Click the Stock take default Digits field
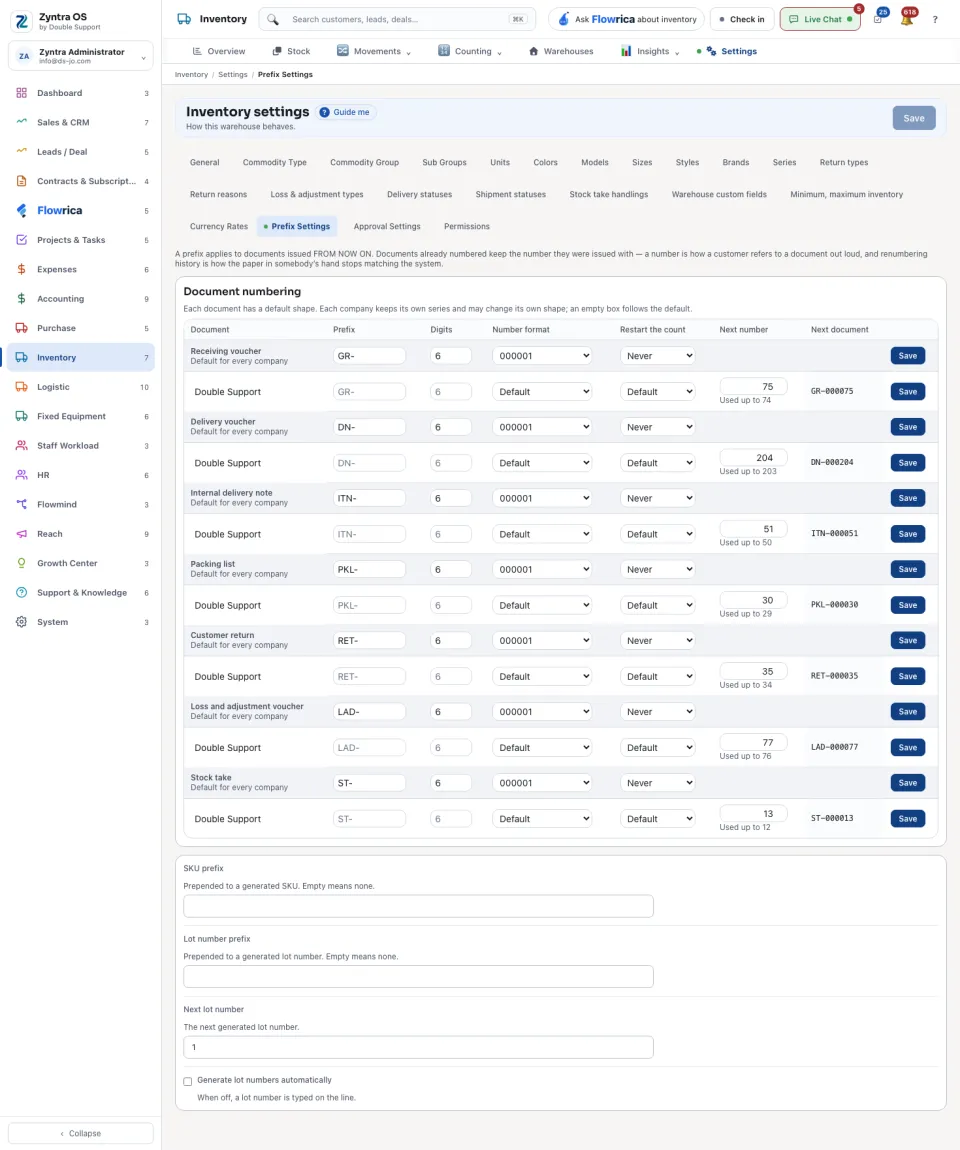The height and width of the screenshot is (1150, 960). coord(450,783)
